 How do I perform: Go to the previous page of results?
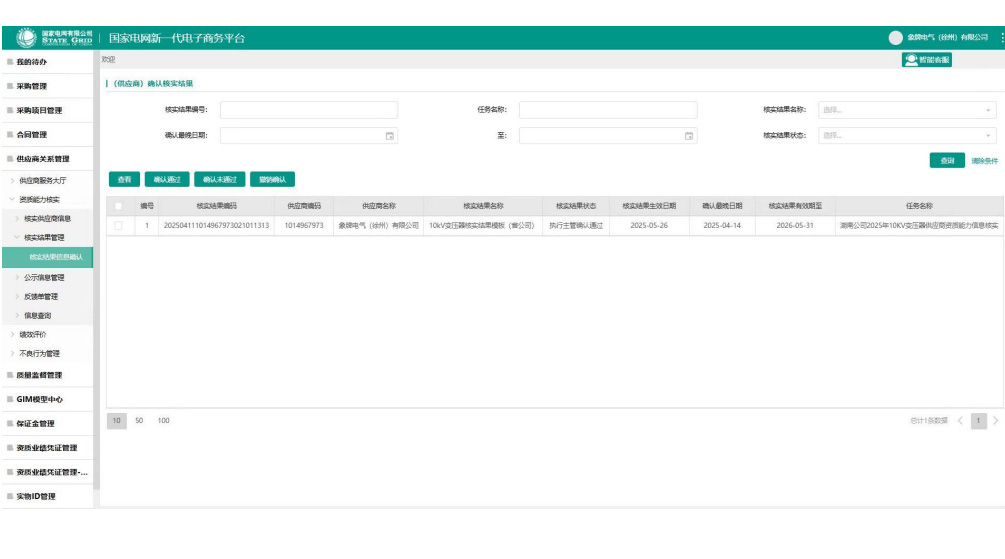961,421
